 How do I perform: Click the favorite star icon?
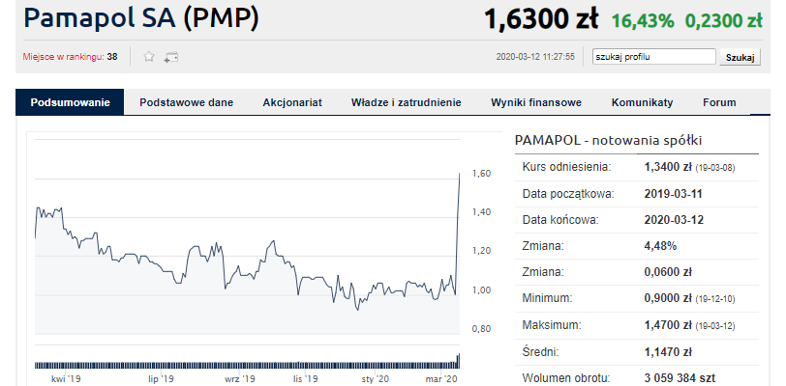149,57
